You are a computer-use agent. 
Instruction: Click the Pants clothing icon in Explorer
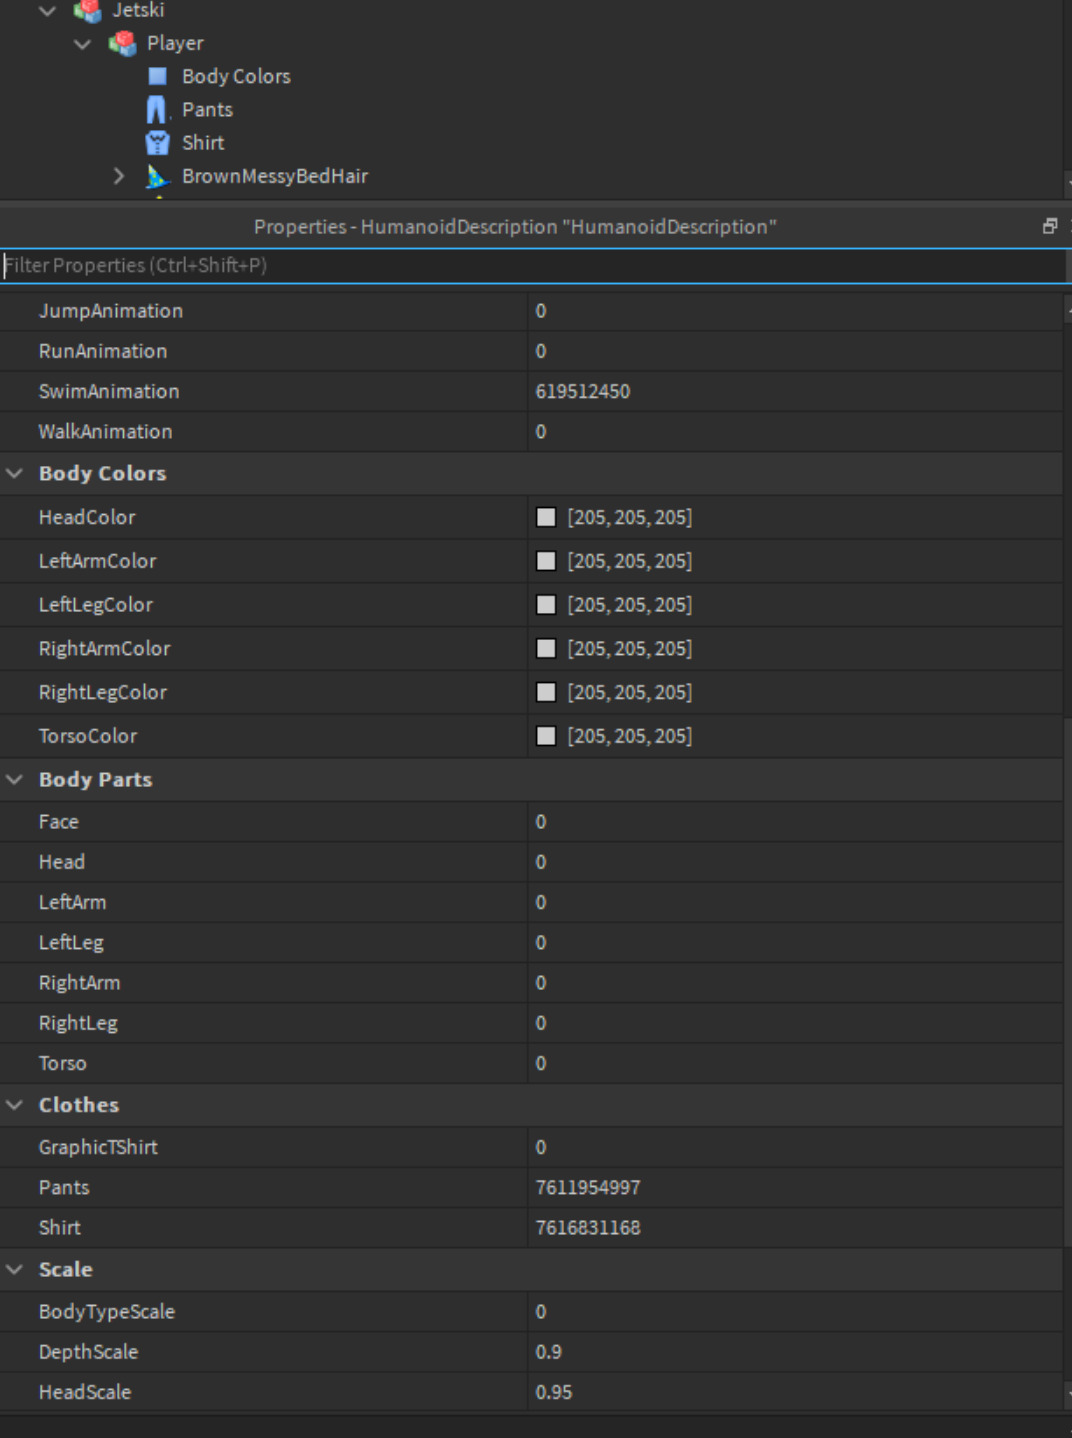coord(158,109)
